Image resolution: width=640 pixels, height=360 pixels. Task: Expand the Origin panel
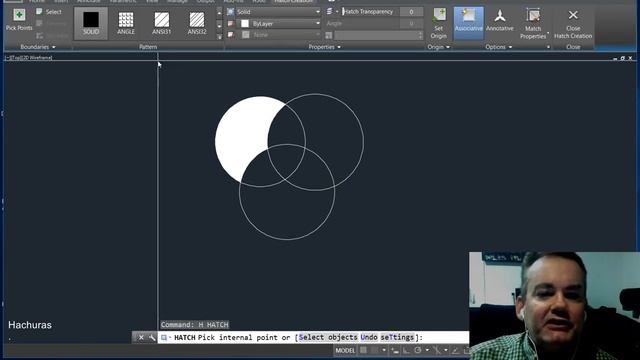point(438,47)
